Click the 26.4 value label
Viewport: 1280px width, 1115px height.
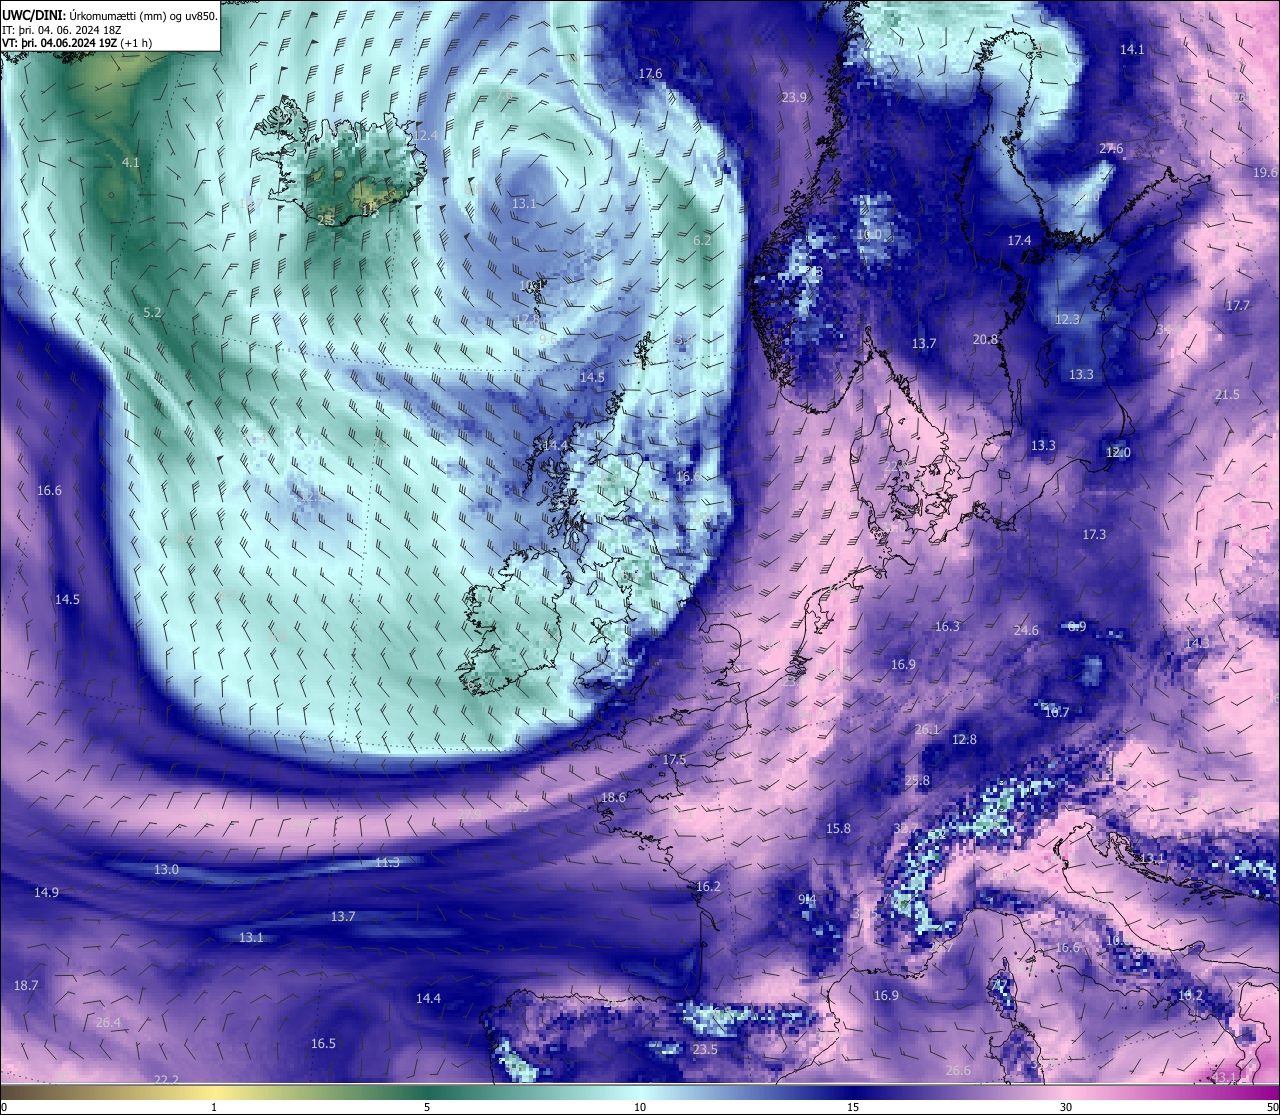click(108, 1022)
